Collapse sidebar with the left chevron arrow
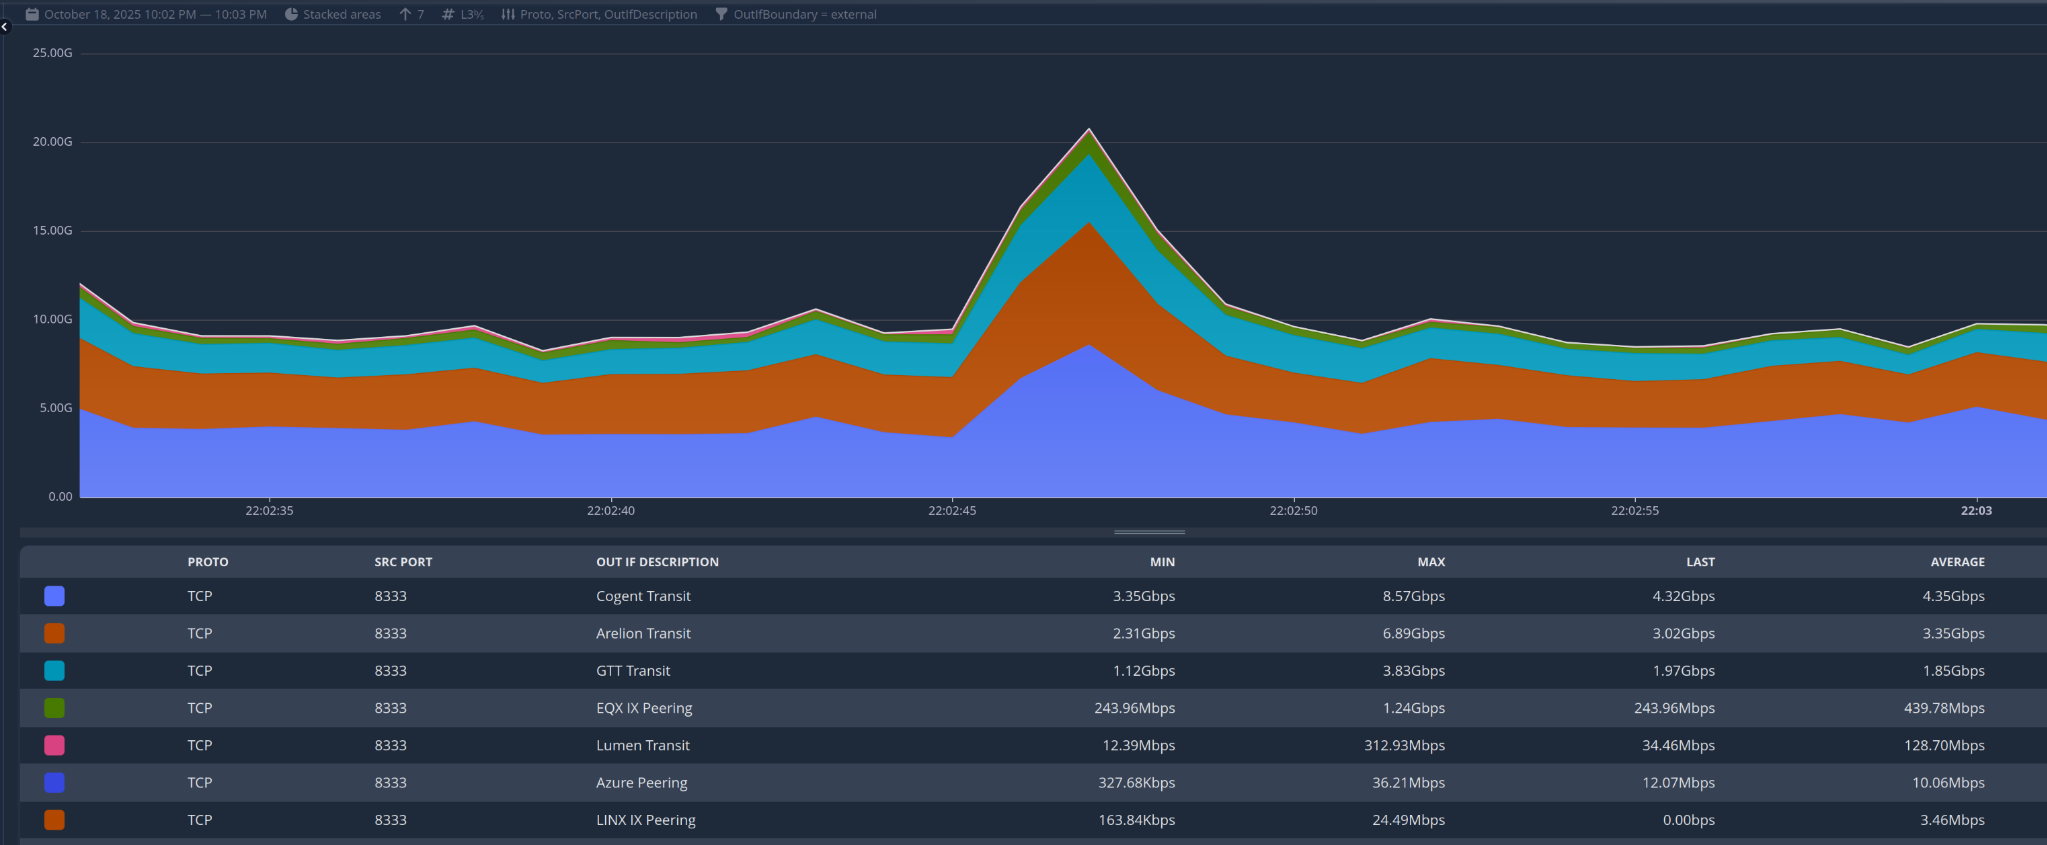This screenshot has width=2047, height=845. click(x=5, y=27)
